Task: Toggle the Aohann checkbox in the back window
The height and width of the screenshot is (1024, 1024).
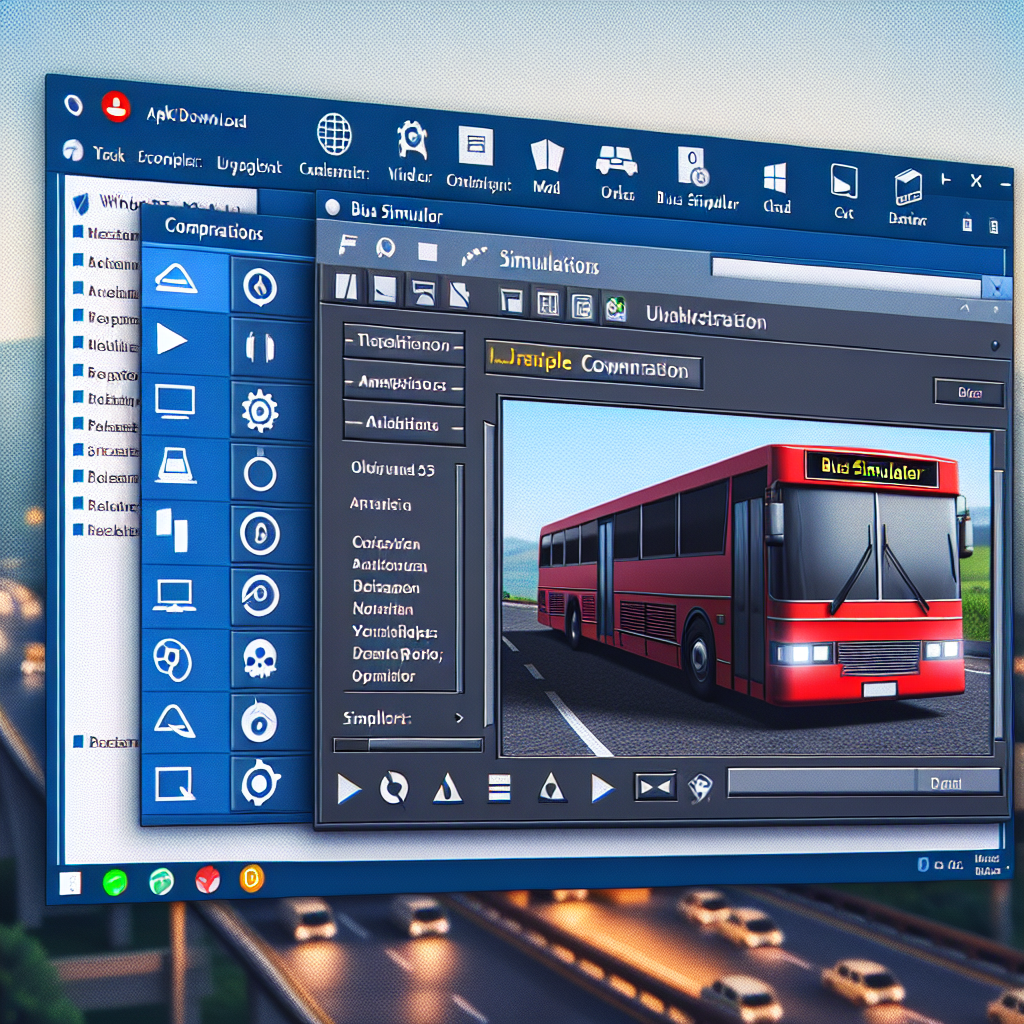Action: point(78,260)
